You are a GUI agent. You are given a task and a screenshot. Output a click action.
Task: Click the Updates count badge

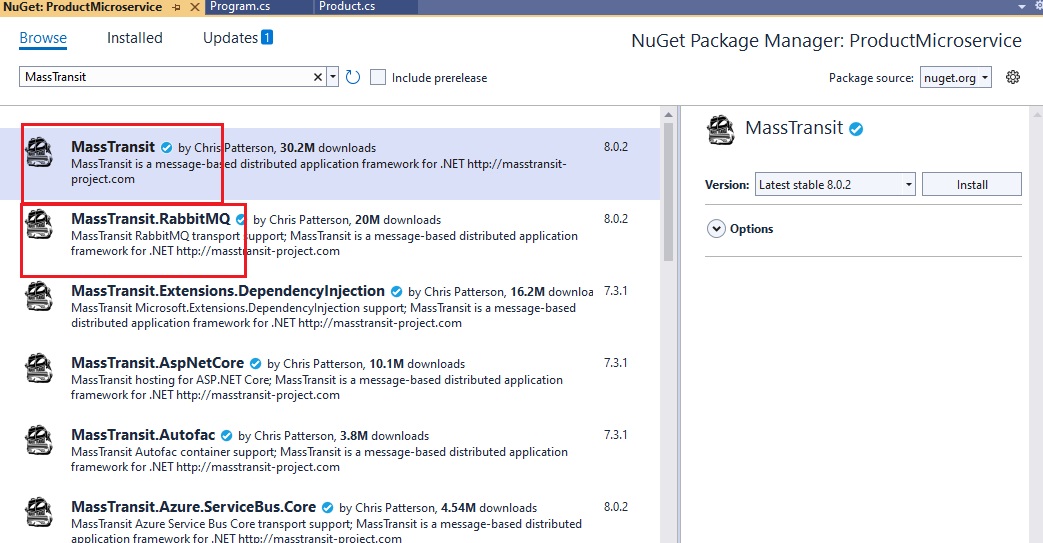[x=267, y=37]
